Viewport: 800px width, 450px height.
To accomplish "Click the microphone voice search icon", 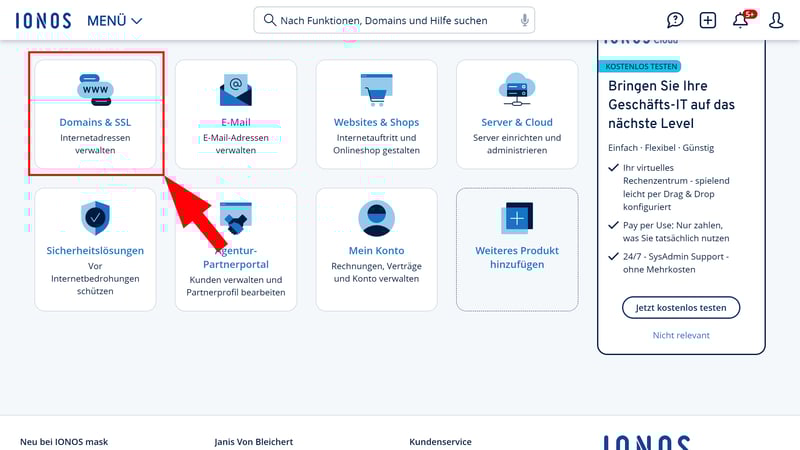I will tap(524, 20).
